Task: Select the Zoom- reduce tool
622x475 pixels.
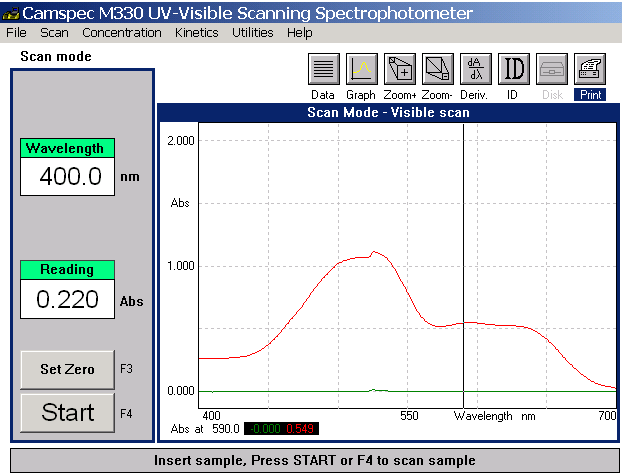Action: (x=438, y=69)
